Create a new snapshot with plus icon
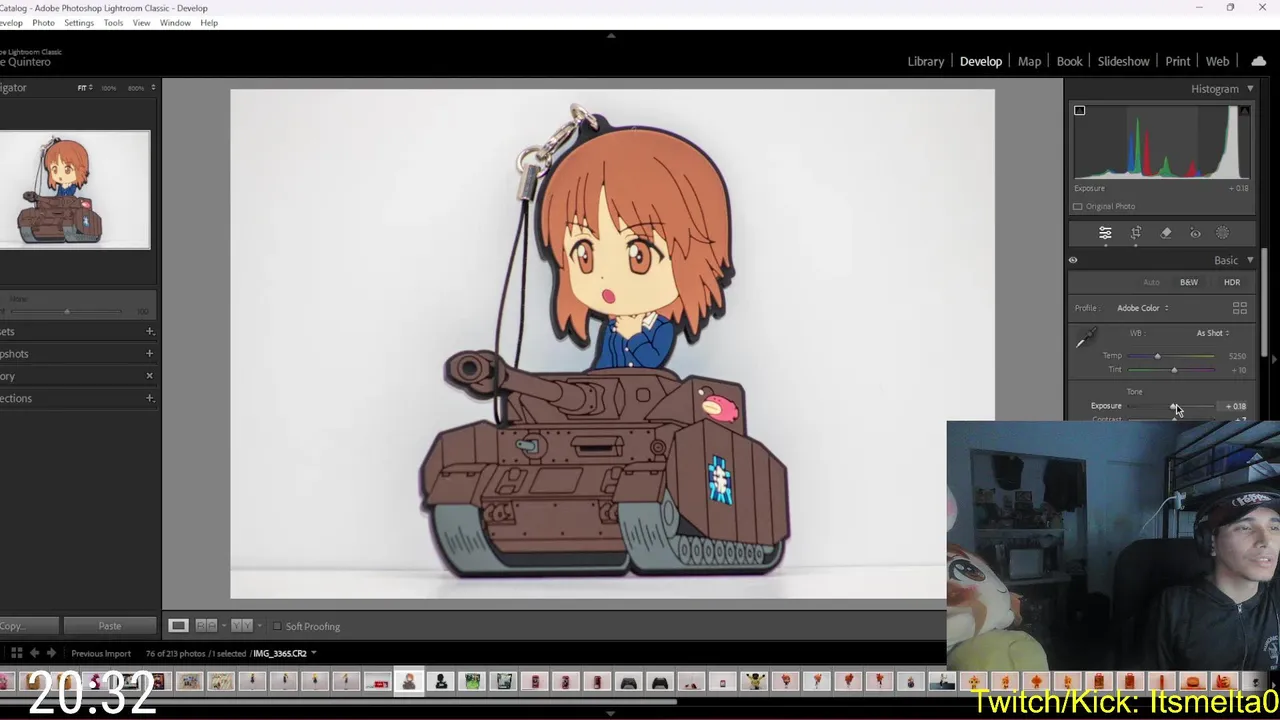The height and width of the screenshot is (720, 1280). pos(149,353)
